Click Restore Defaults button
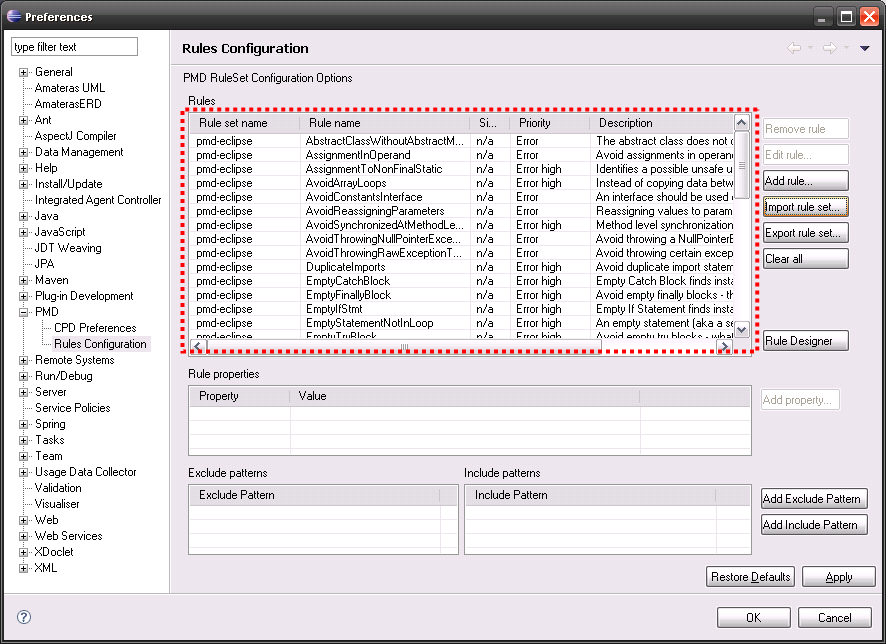Viewport: 886px width, 644px height. pos(751,577)
